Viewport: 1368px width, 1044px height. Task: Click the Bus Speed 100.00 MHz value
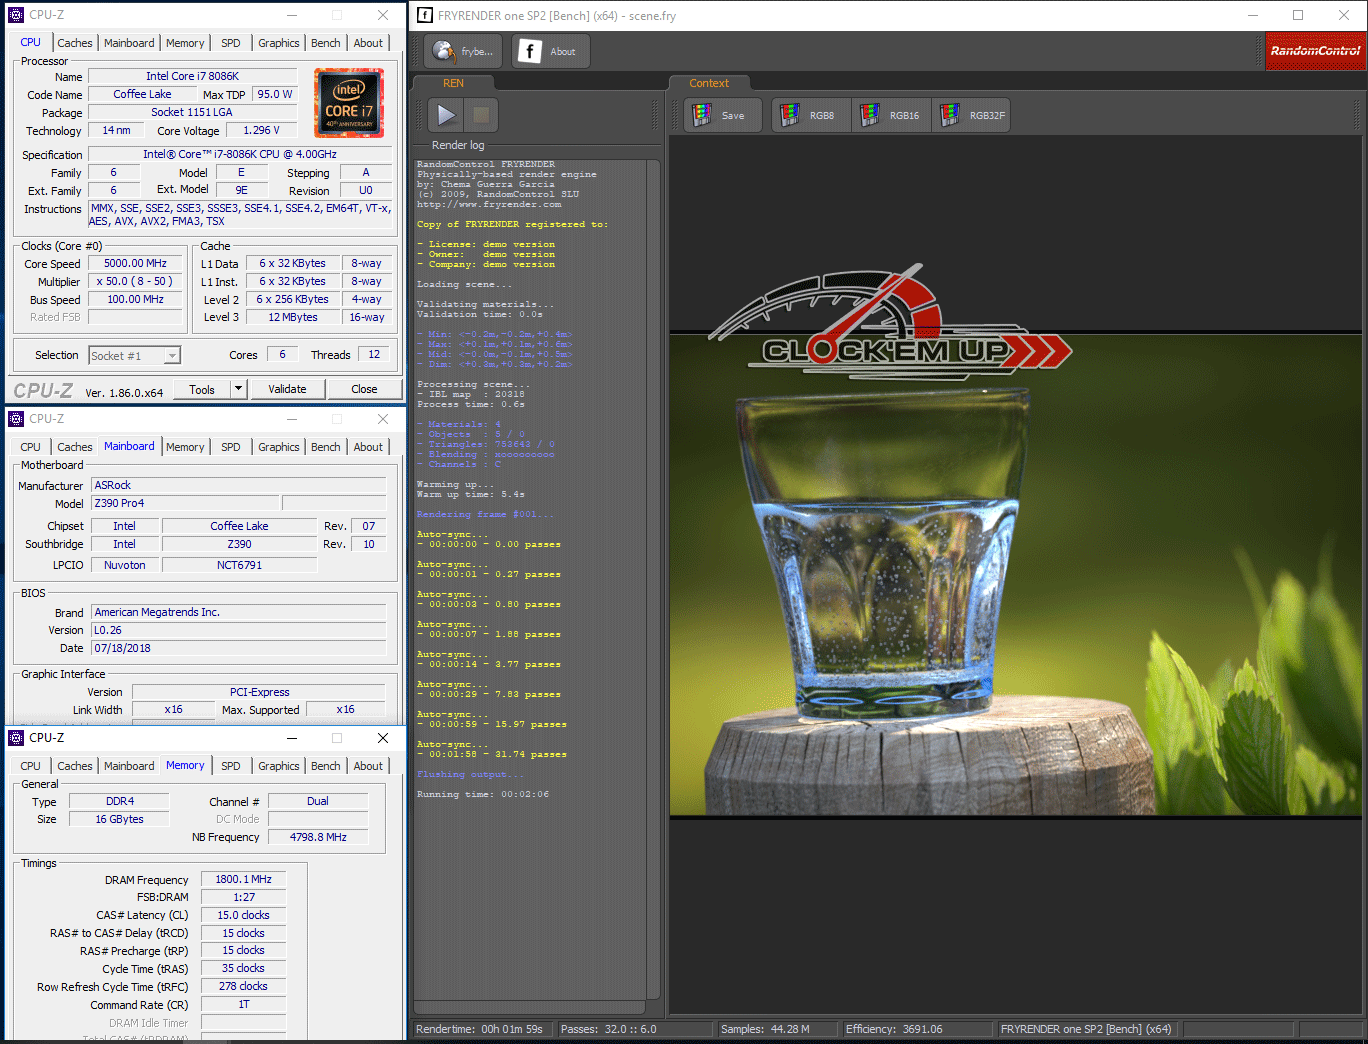[x=135, y=300]
